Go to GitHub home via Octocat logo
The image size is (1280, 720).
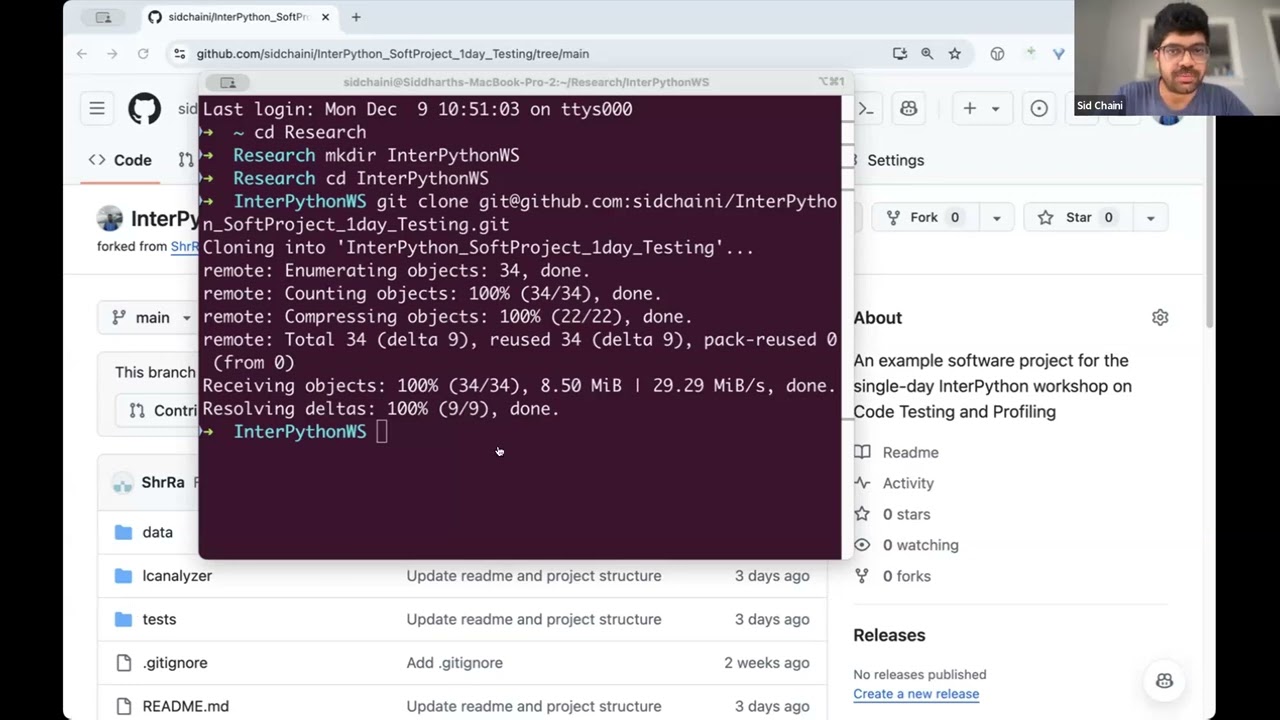144,108
